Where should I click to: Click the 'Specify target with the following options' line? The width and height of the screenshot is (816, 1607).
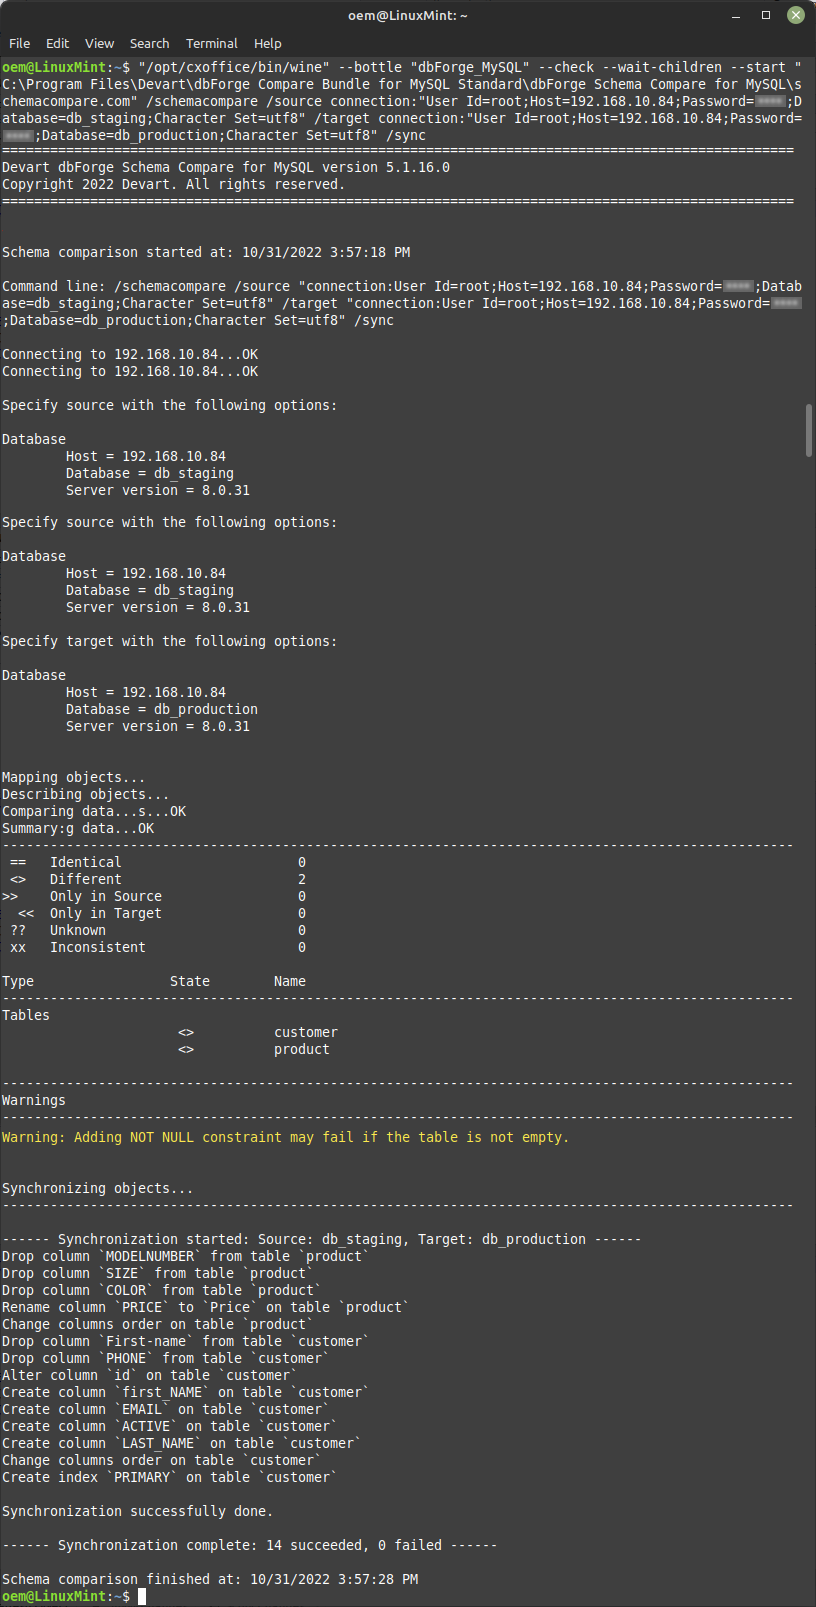point(170,641)
